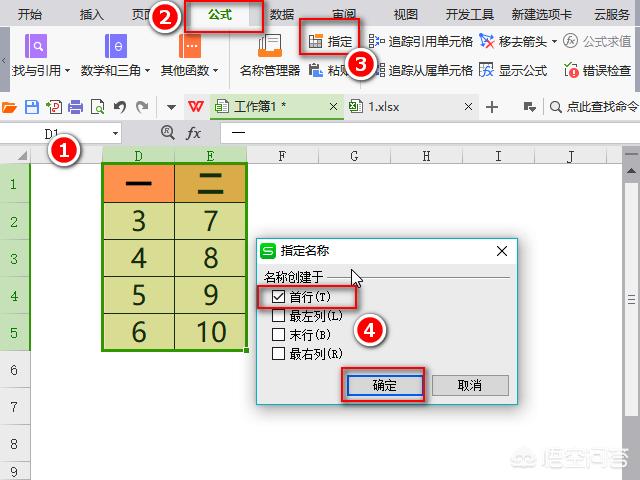The image size is (640, 480).
Task: Click the magnifier icon beside fx in formula bar
Action: tap(168, 132)
